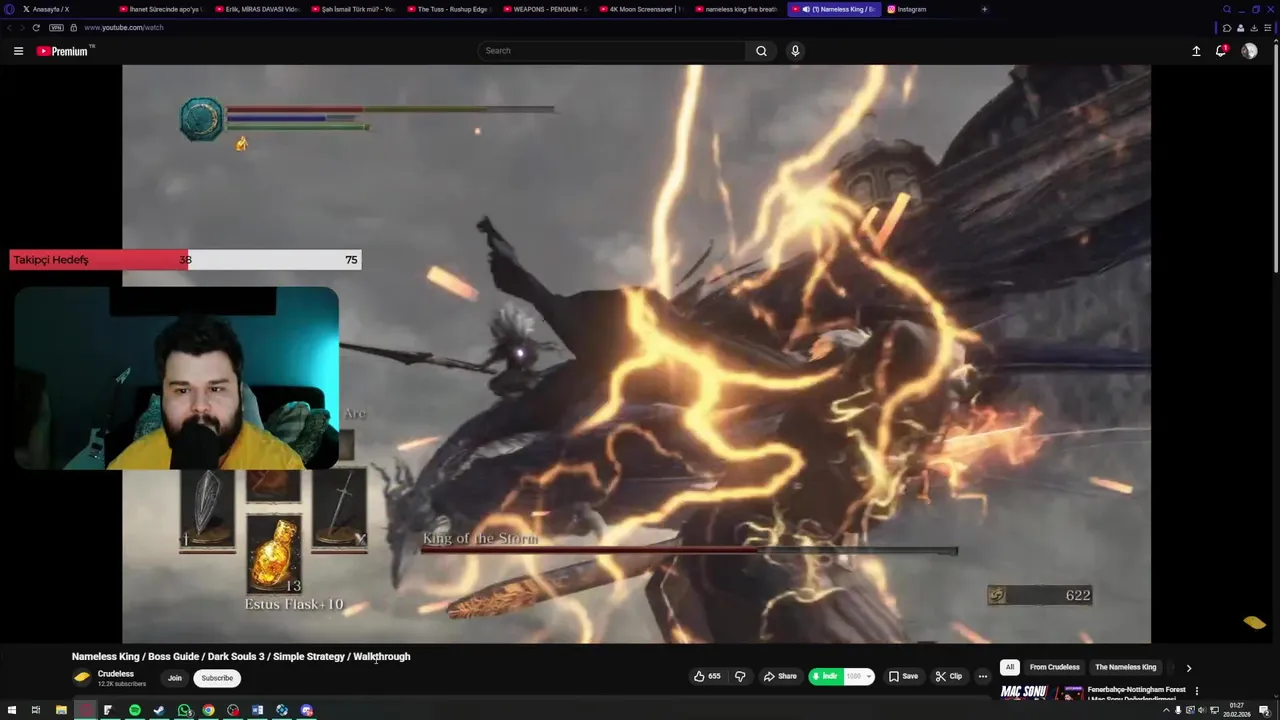The width and height of the screenshot is (1280, 720).
Task: Like the video with thumbs up
Action: [707, 677]
